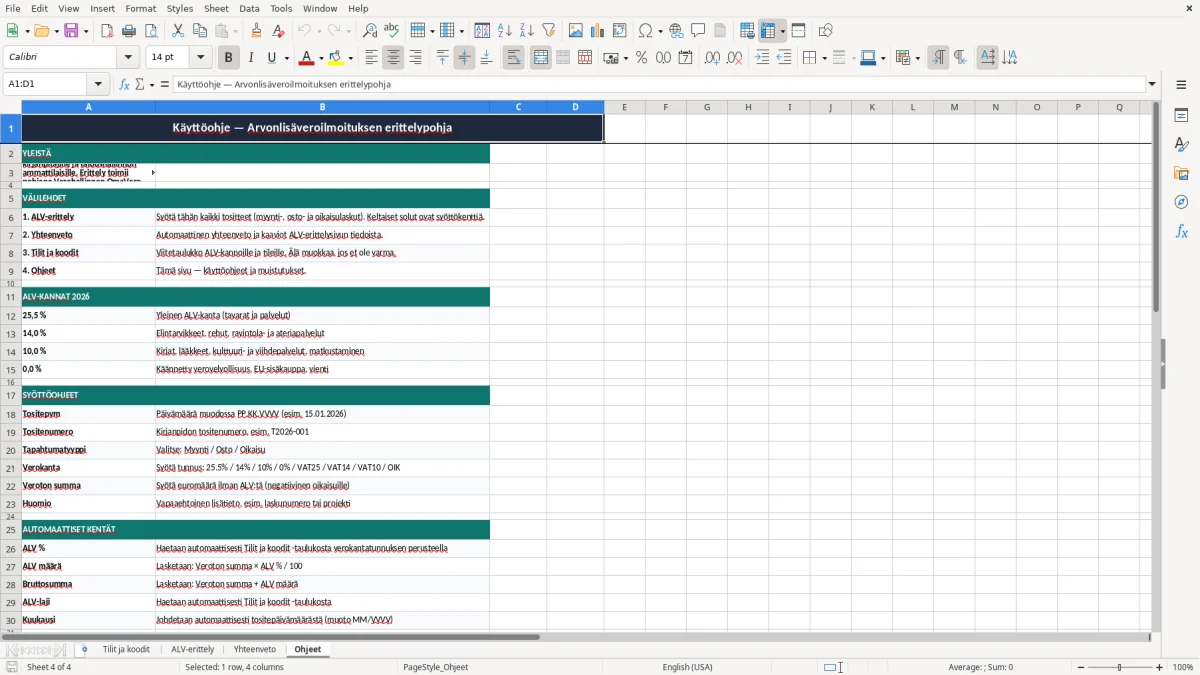
Task: Toggle Merge and Center Cells
Action: coord(541,58)
